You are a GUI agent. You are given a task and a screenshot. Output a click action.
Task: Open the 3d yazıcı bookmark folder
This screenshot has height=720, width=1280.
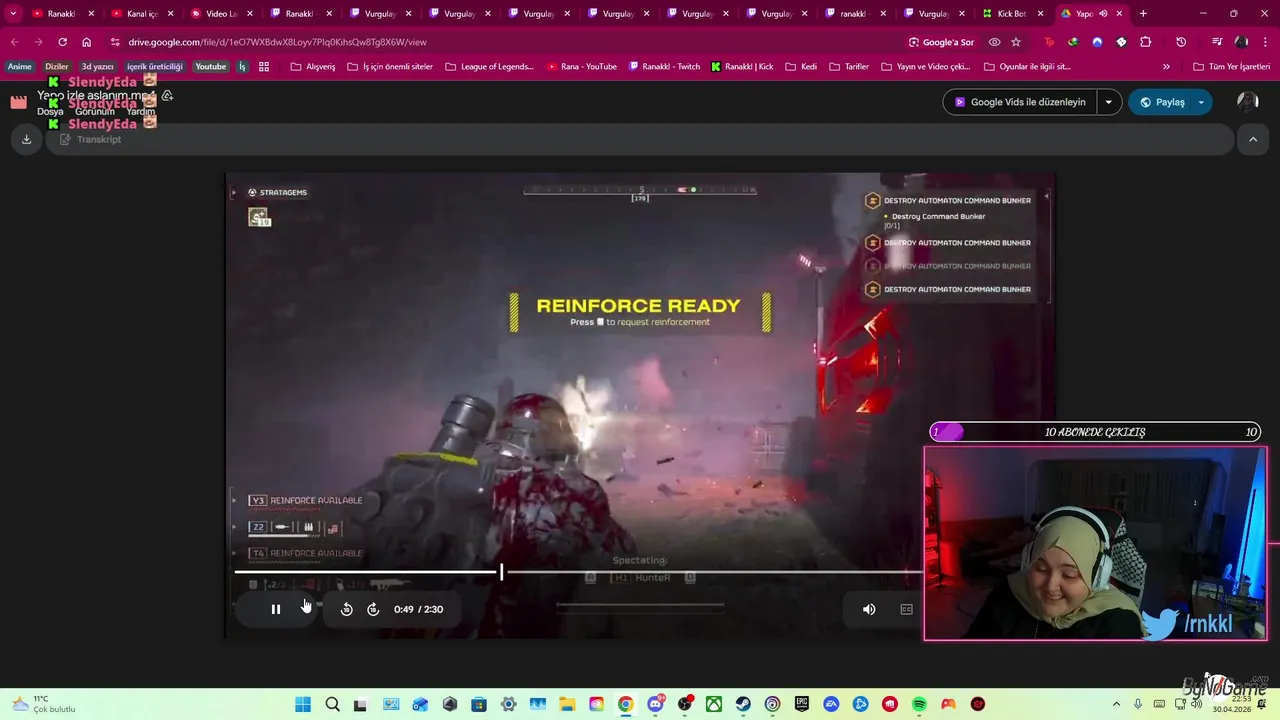[x=98, y=67]
